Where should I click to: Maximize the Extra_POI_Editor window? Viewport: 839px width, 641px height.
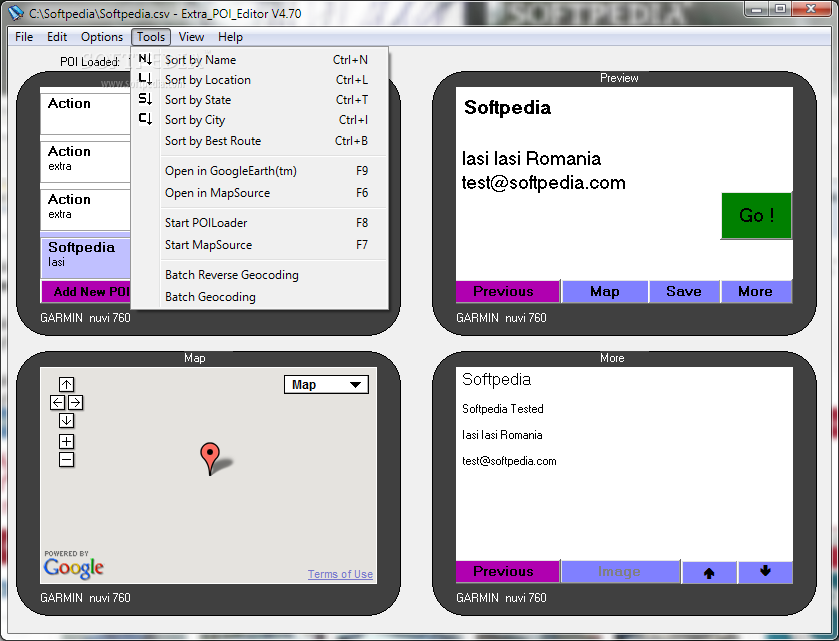pyautogui.click(x=780, y=9)
